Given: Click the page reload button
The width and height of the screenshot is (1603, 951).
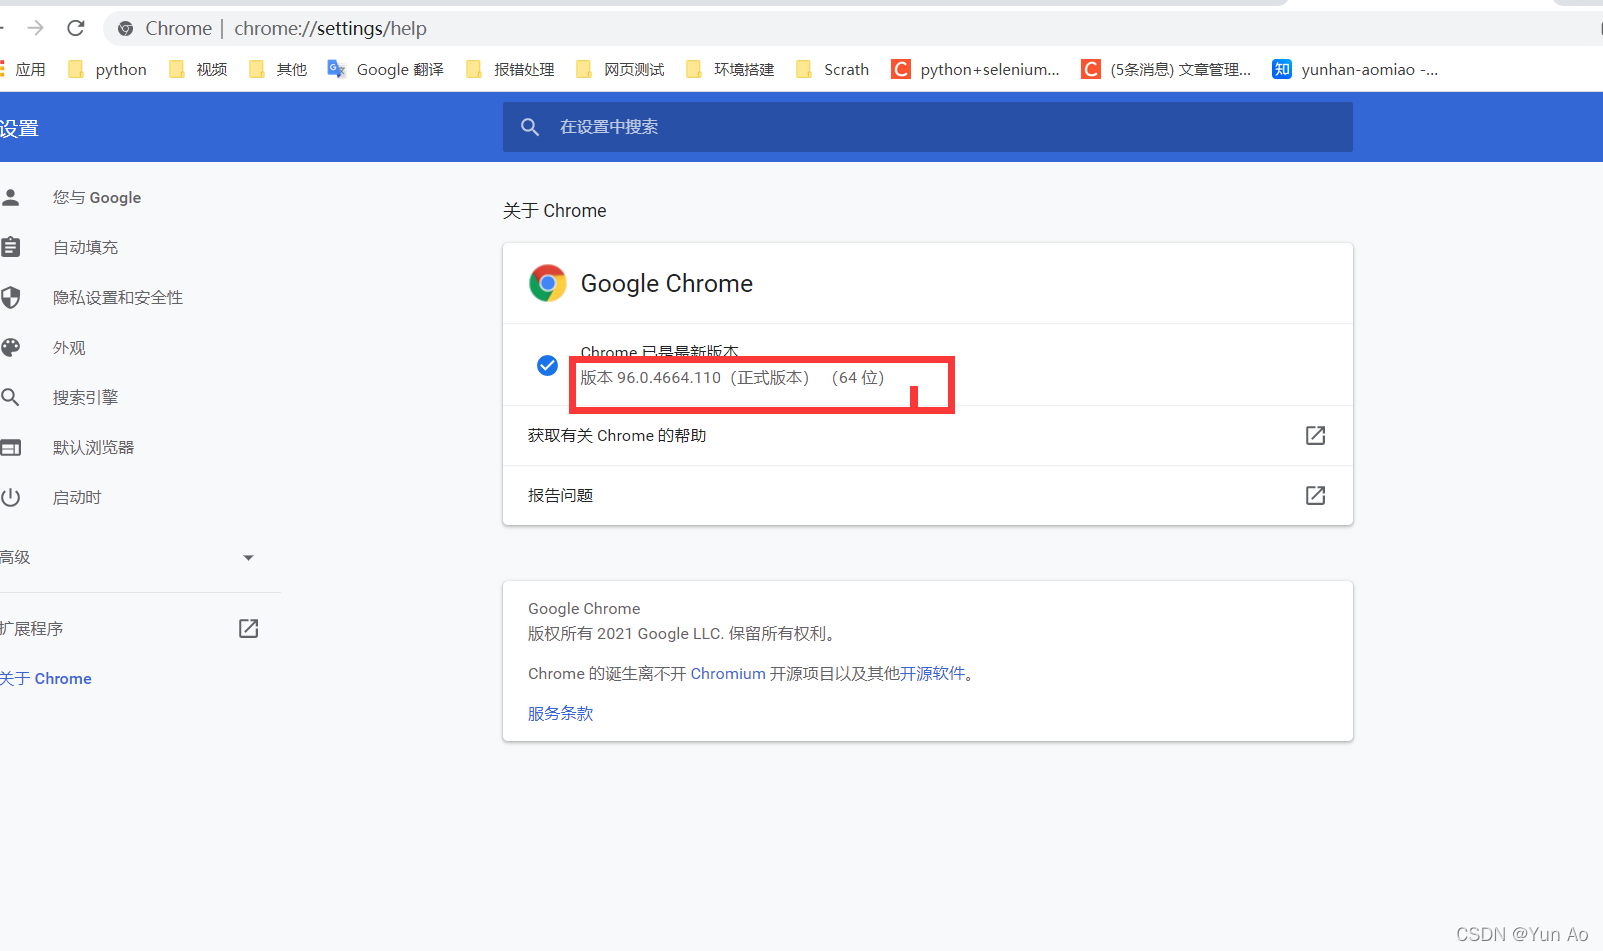Looking at the screenshot, I should tap(75, 28).
